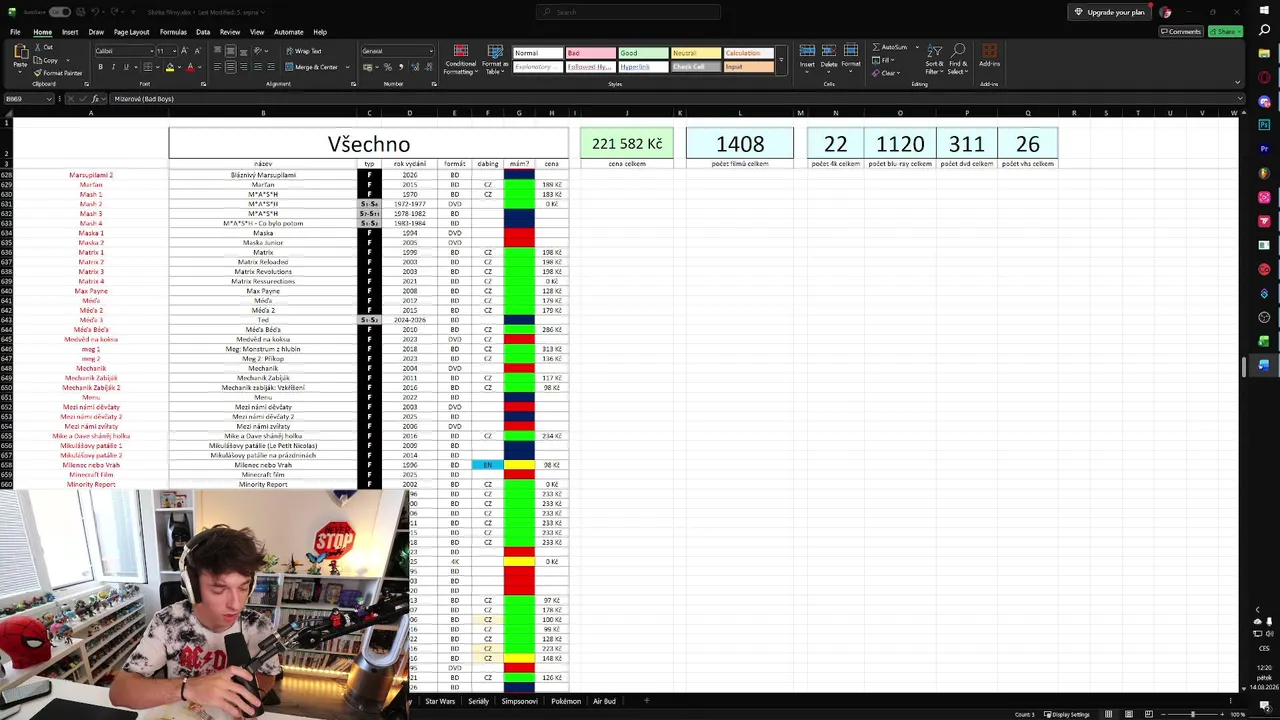The image size is (1280, 720).
Task: Collapse the ribbon with the chevron
Action: [x=1237, y=83]
